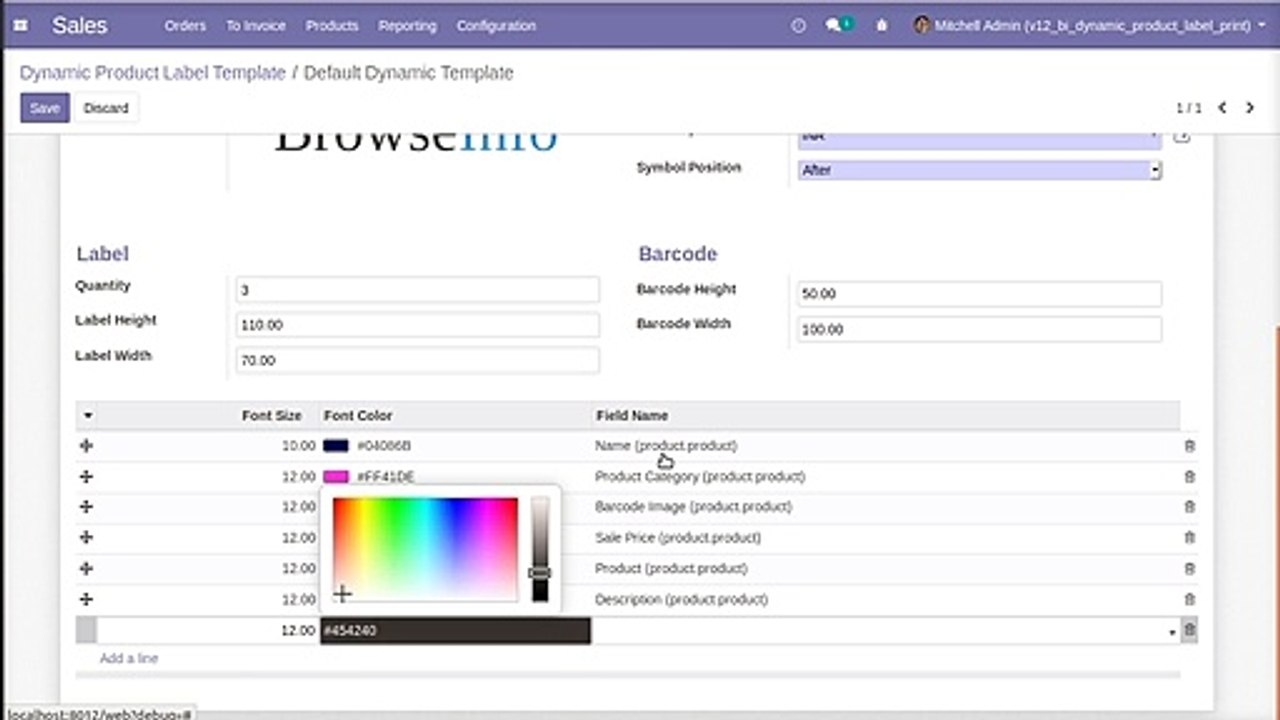This screenshot has width=1280, height=720.
Task: Expand the table column options arrow
Action: tap(87, 416)
